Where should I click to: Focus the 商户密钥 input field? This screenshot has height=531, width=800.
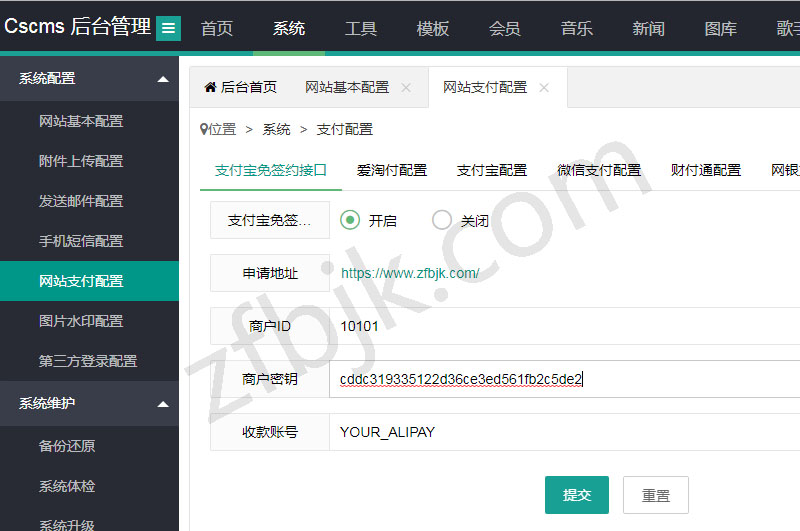pyautogui.click(x=565, y=379)
